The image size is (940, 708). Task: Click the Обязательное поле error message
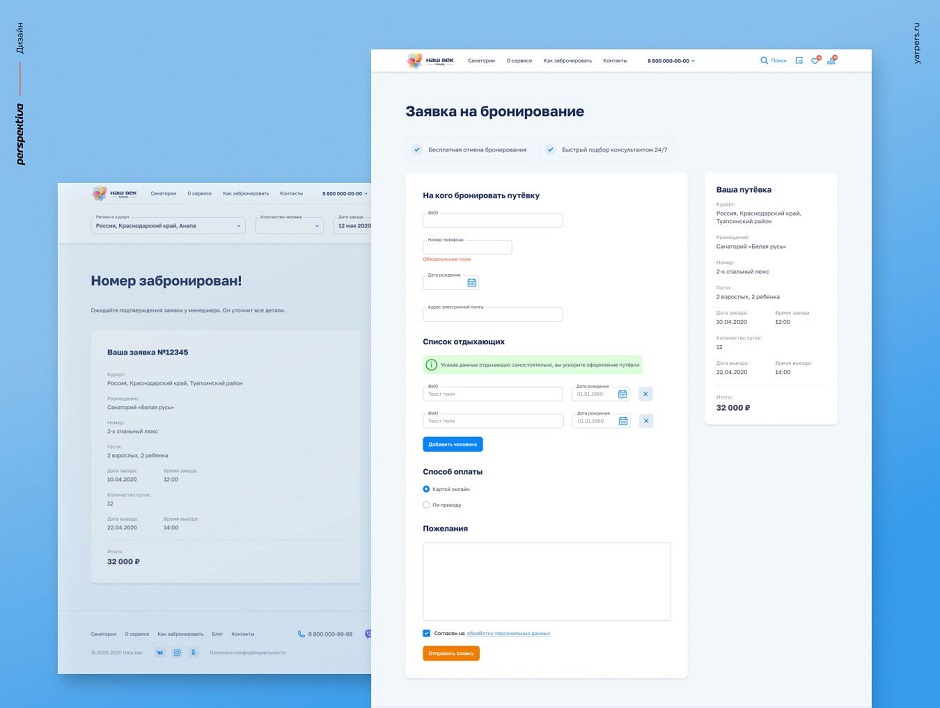point(447,260)
